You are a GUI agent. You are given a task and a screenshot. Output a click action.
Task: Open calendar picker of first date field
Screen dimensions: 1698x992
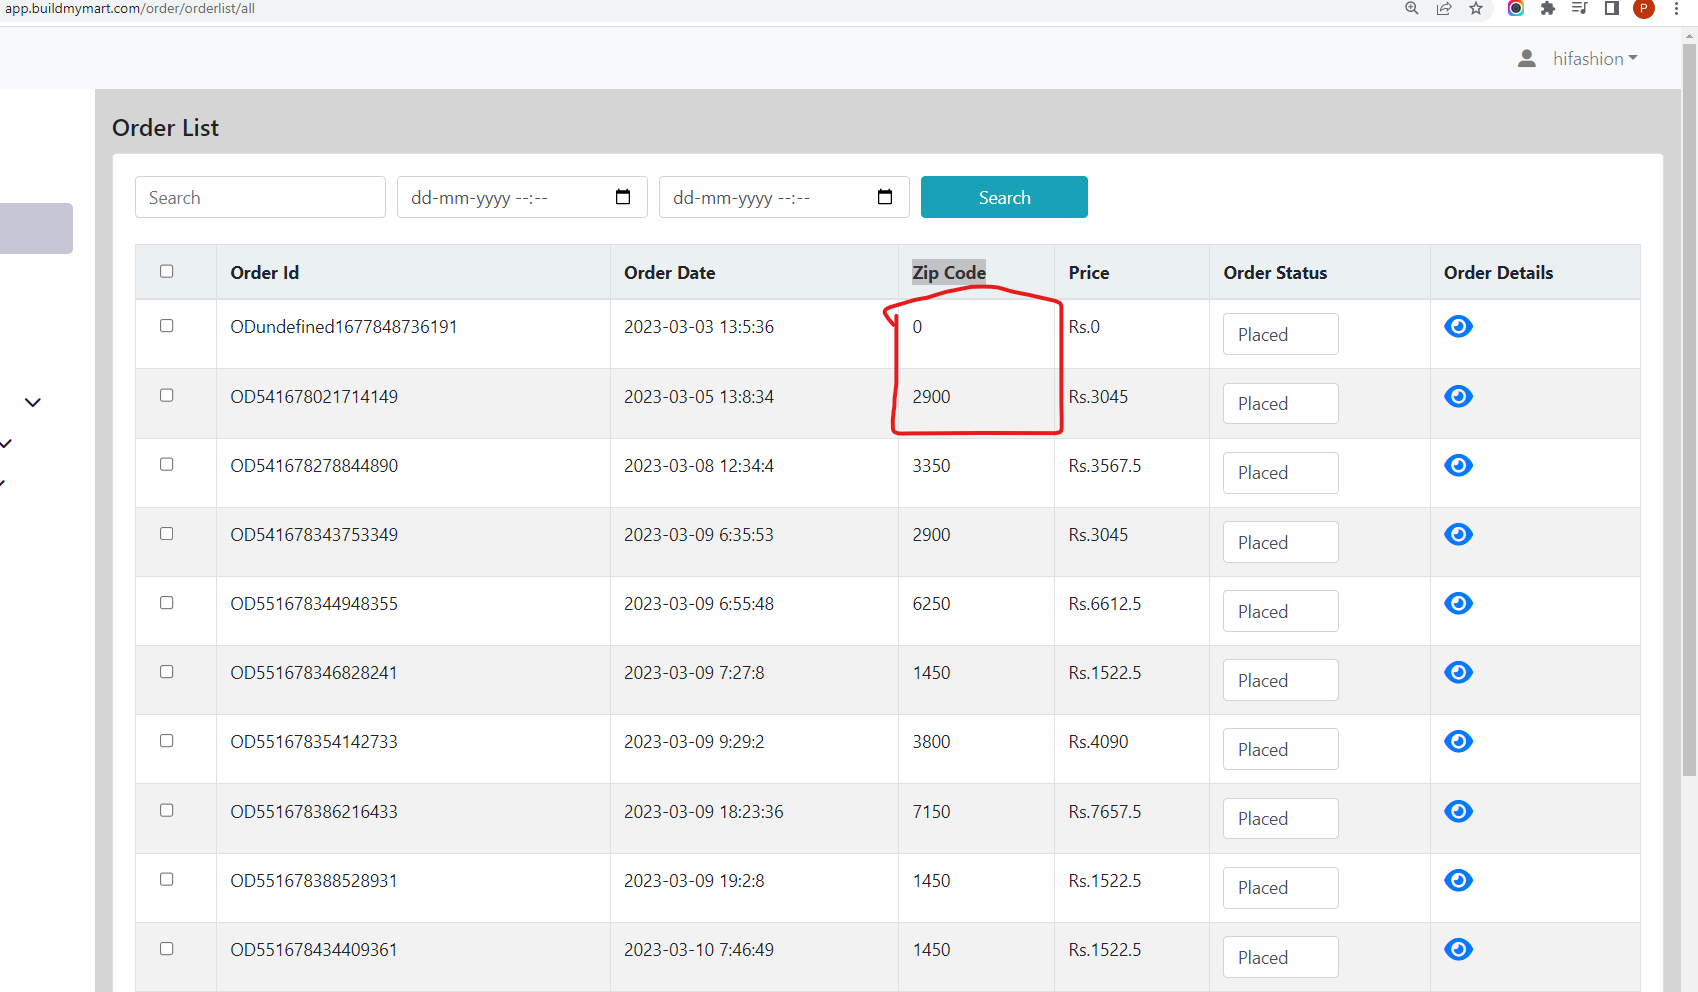point(623,197)
